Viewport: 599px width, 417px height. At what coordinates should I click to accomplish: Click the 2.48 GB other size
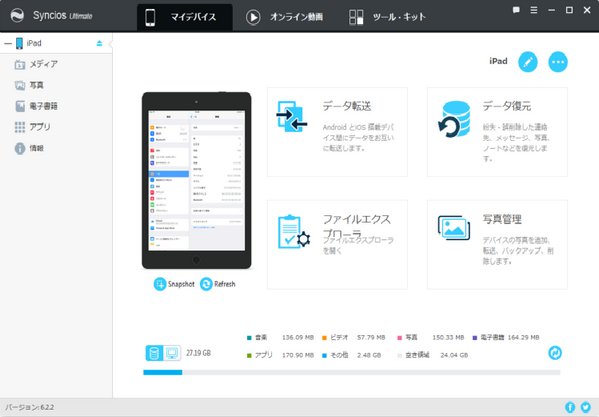tap(369, 355)
